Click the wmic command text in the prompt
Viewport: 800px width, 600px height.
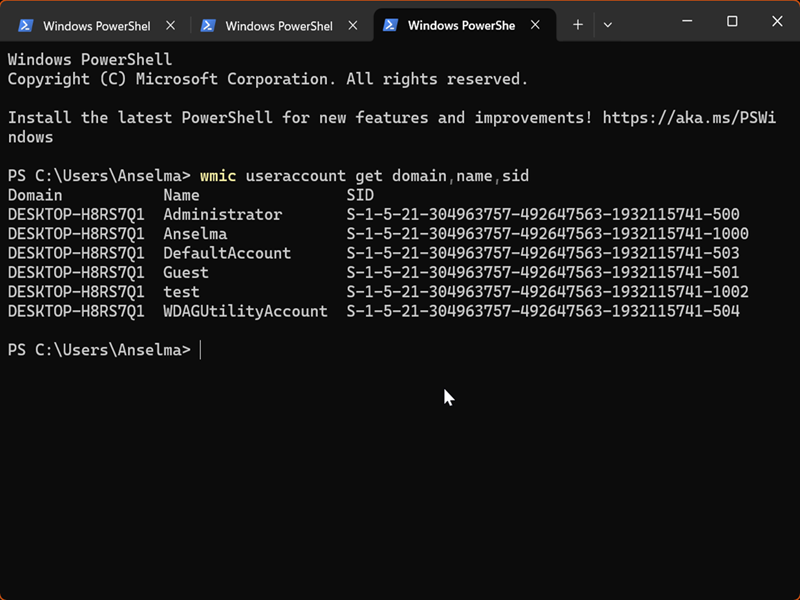point(218,176)
